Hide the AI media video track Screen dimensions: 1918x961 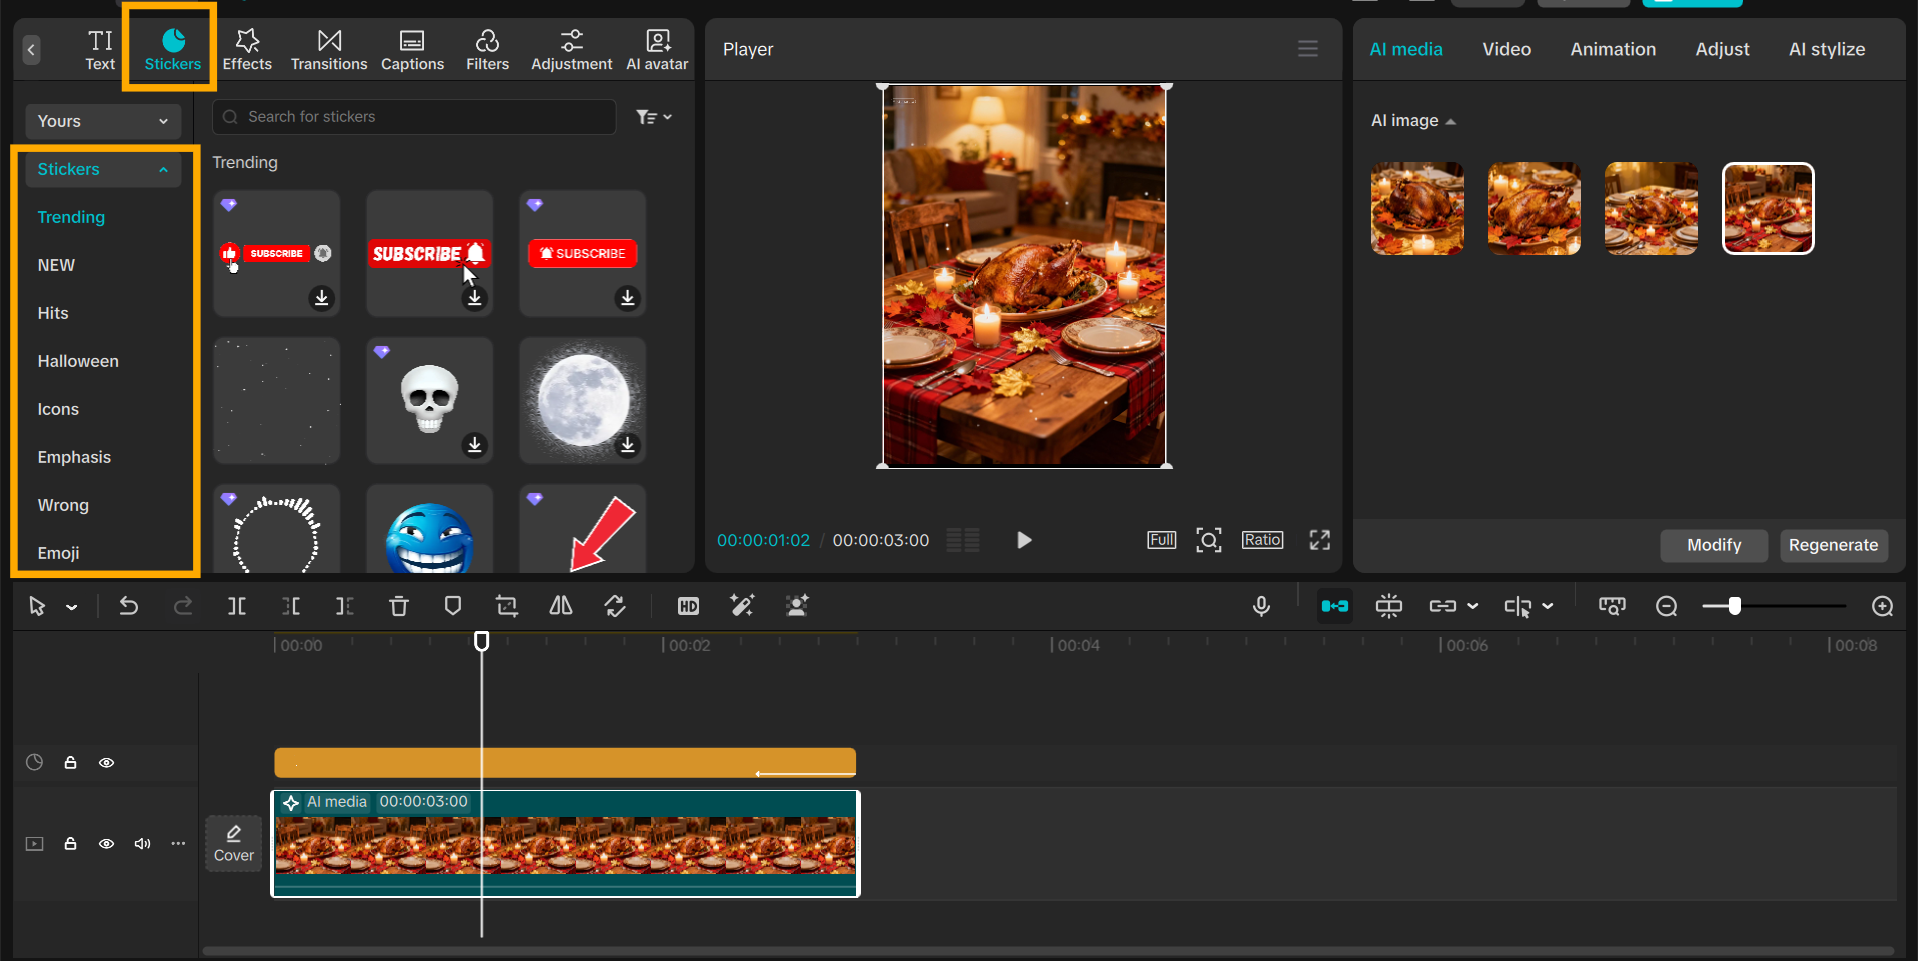[106, 843]
